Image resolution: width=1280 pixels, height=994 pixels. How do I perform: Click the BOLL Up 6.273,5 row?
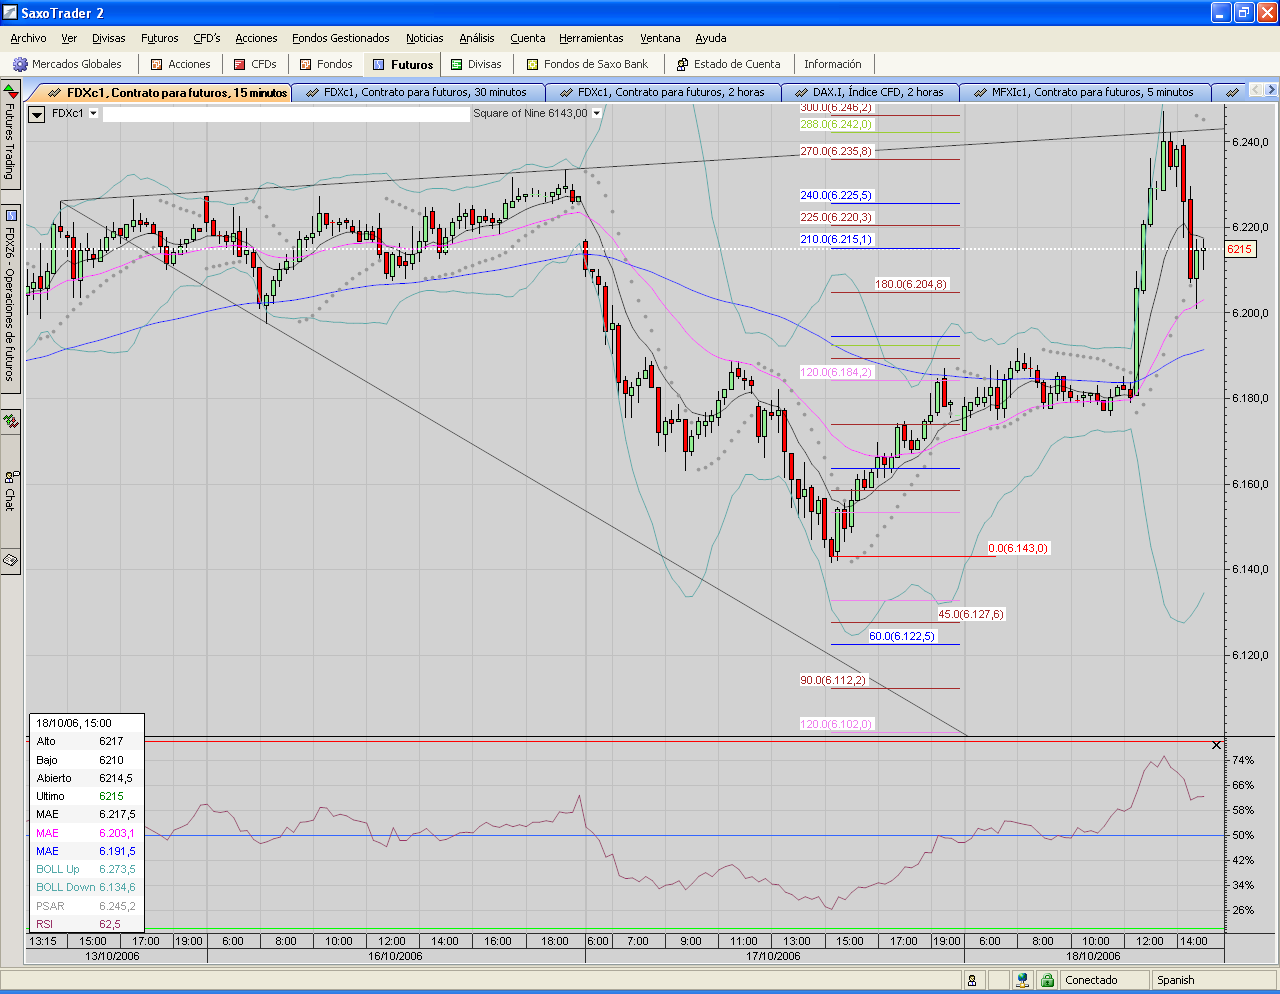coord(86,869)
